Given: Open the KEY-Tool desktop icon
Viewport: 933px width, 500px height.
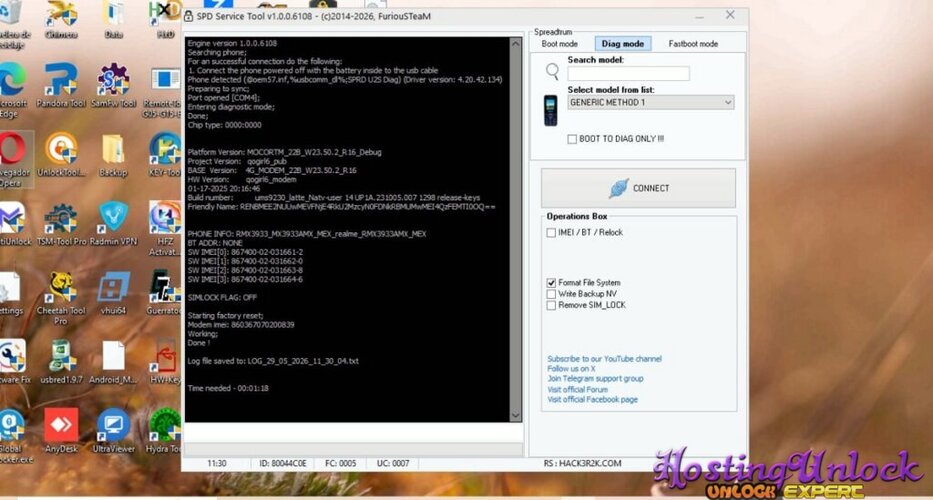Looking at the screenshot, I should [x=165, y=154].
